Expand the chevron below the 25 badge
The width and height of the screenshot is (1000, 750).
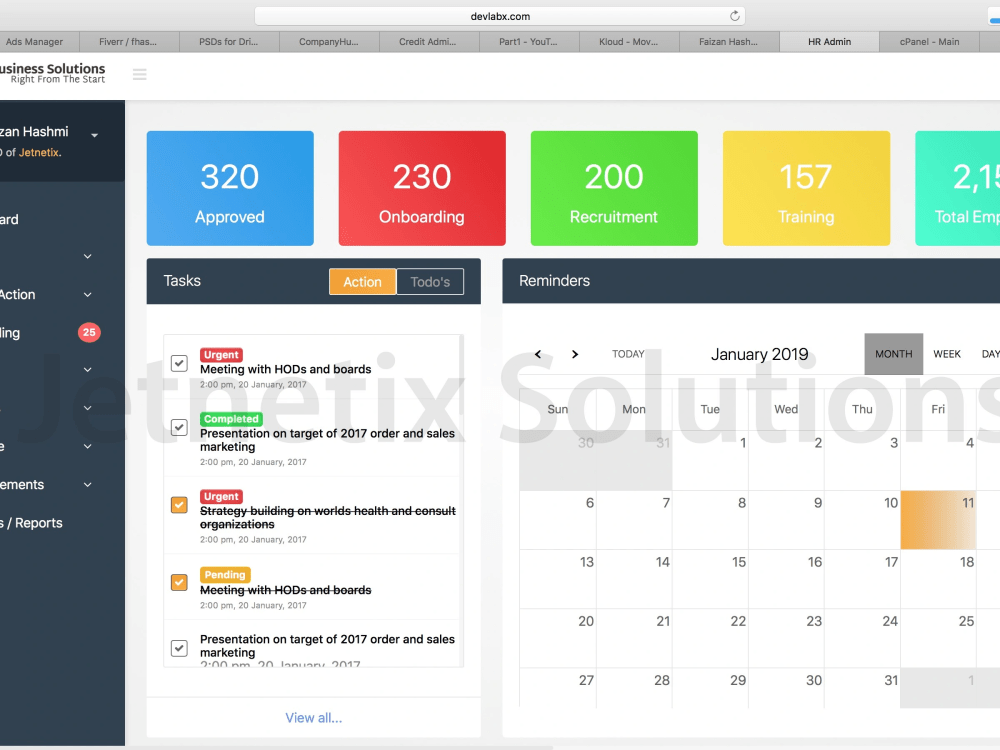(x=87, y=370)
